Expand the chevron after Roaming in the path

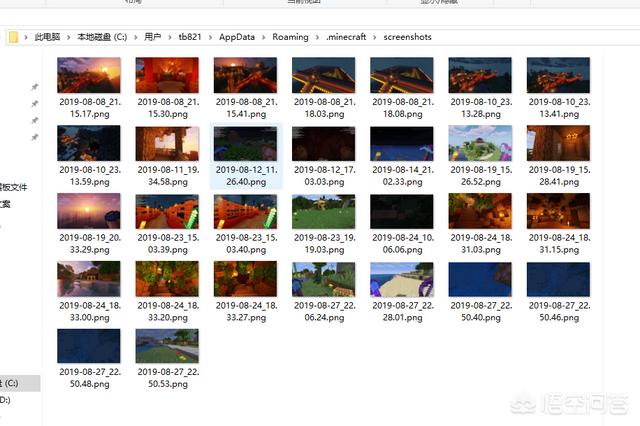[x=317, y=38]
